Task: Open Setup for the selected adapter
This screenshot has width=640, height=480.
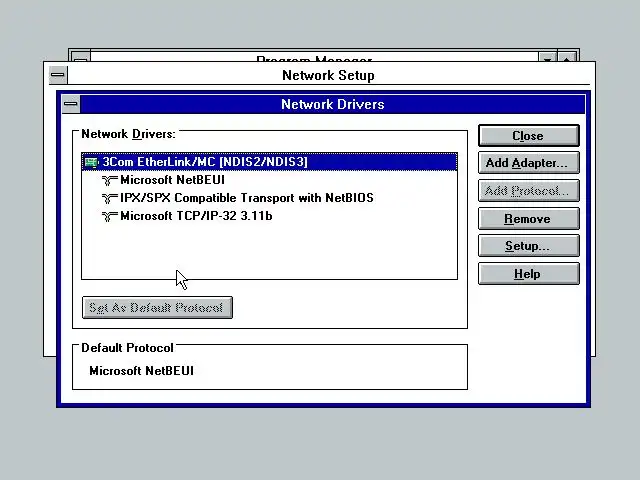Action: tap(529, 246)
